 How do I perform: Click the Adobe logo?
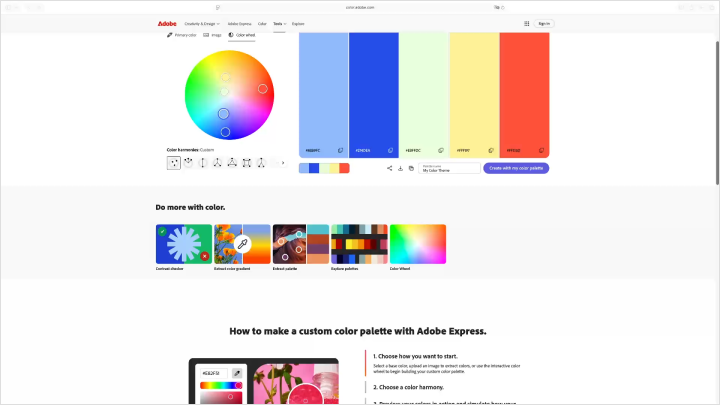click(167, 23)
